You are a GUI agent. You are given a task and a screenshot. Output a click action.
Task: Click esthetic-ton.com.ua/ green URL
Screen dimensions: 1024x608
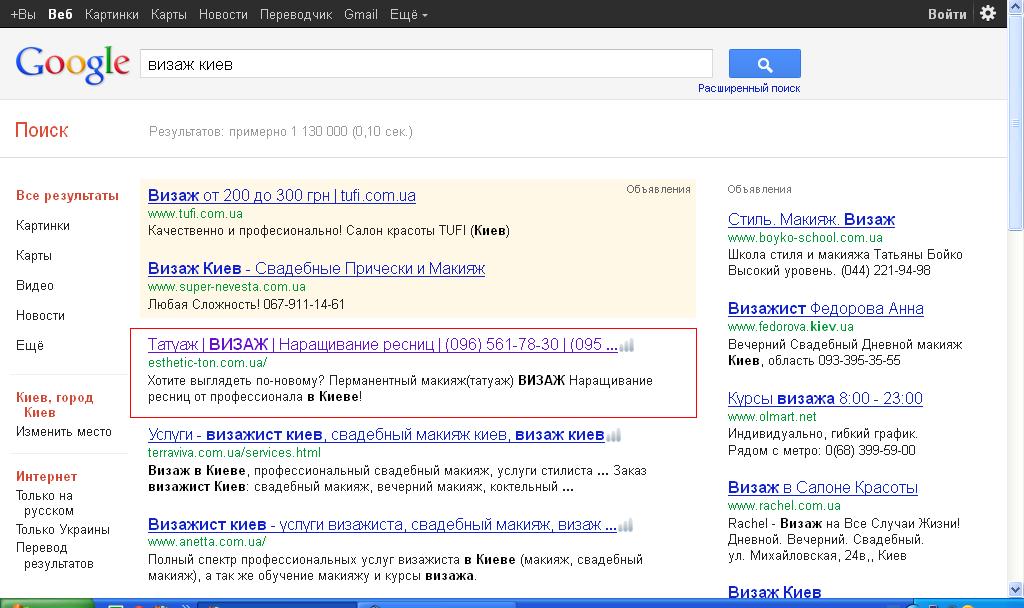[207, 362]
